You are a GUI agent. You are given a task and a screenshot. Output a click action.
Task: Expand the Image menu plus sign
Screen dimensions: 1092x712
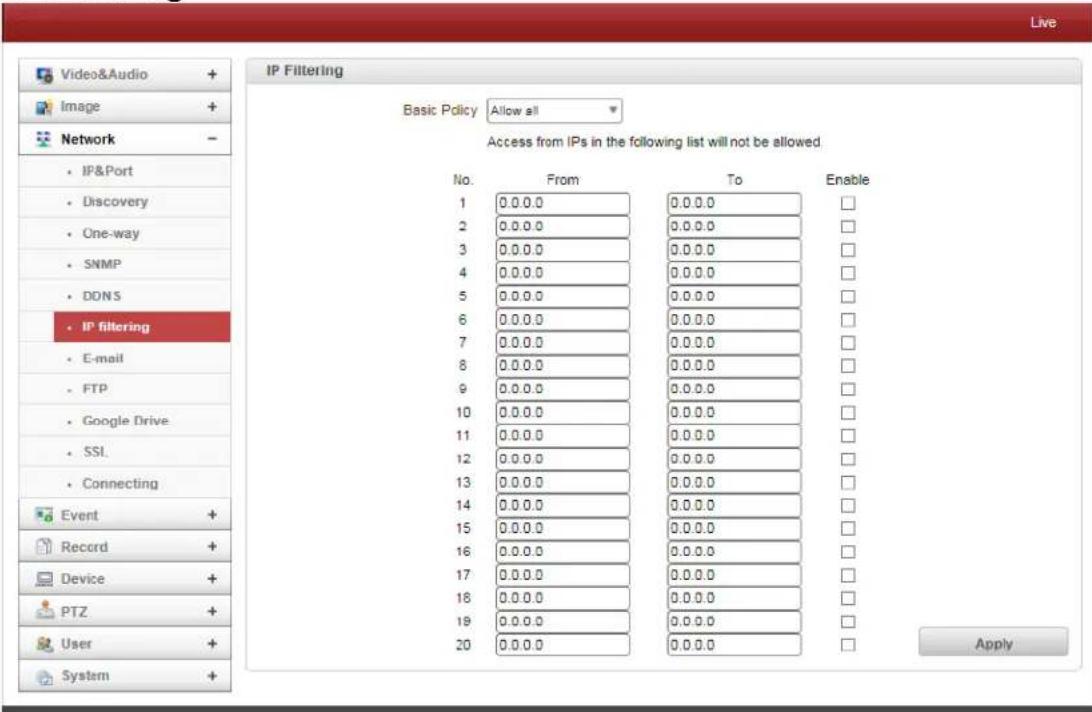pos(212,107)
